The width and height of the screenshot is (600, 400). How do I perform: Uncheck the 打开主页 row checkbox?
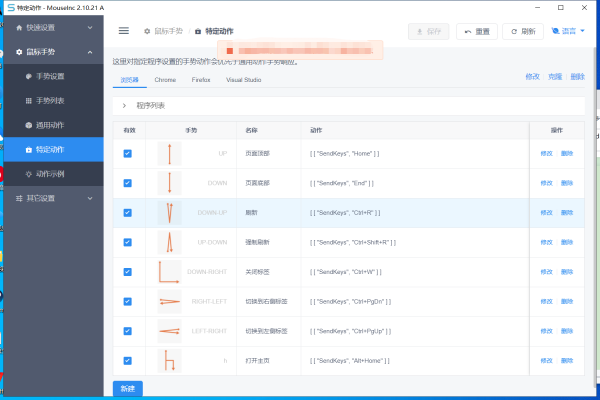click(x=127, y=361)
